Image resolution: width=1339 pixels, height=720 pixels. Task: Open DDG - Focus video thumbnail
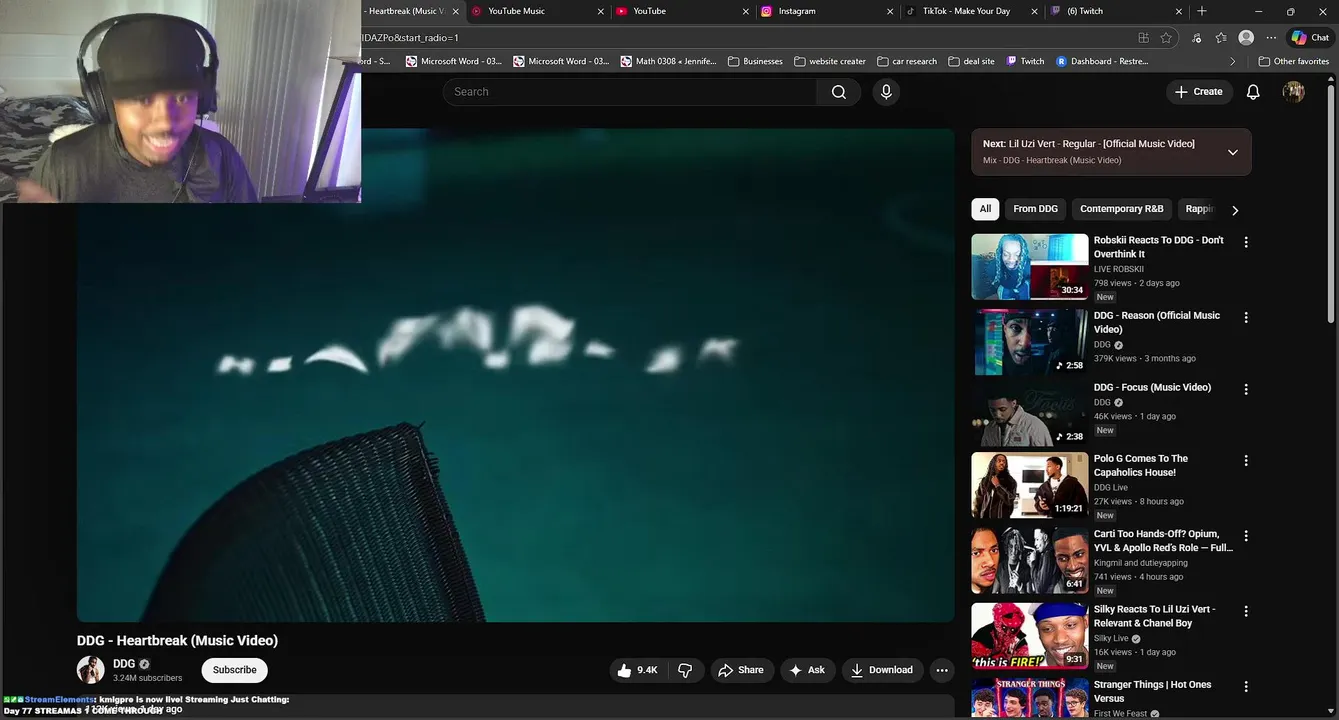[x=1029, y=414]
